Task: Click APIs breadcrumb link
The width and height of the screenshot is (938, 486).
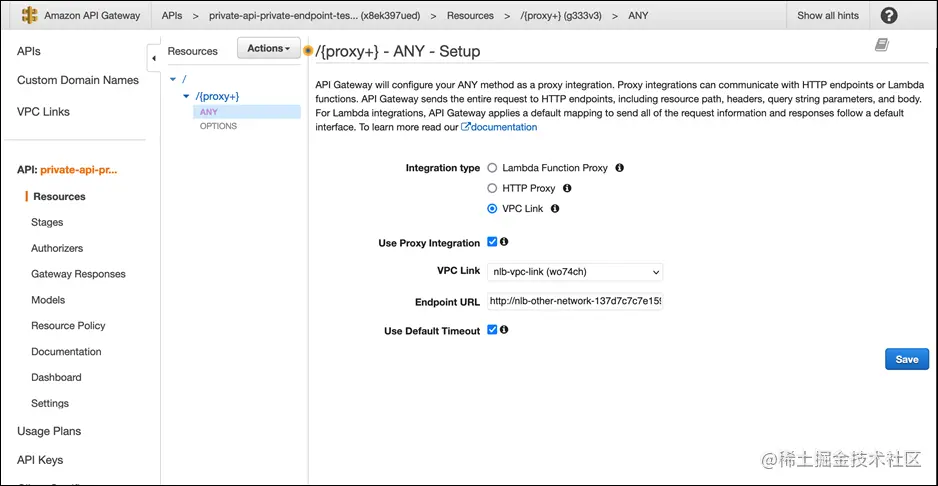Action: coord(172,16)
